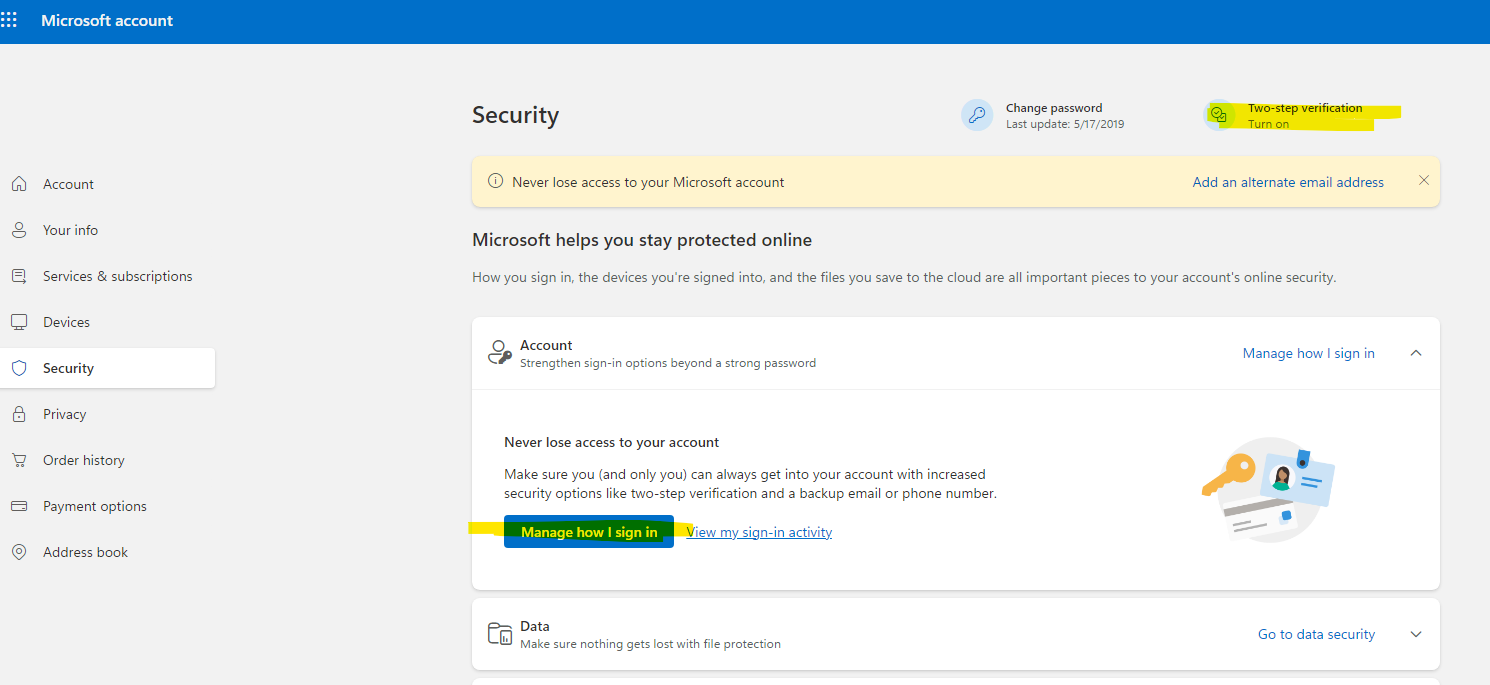Viewport: 1490px width, 685px height.
Task: Open the app launcher grid icon
Action: [9, 20]
